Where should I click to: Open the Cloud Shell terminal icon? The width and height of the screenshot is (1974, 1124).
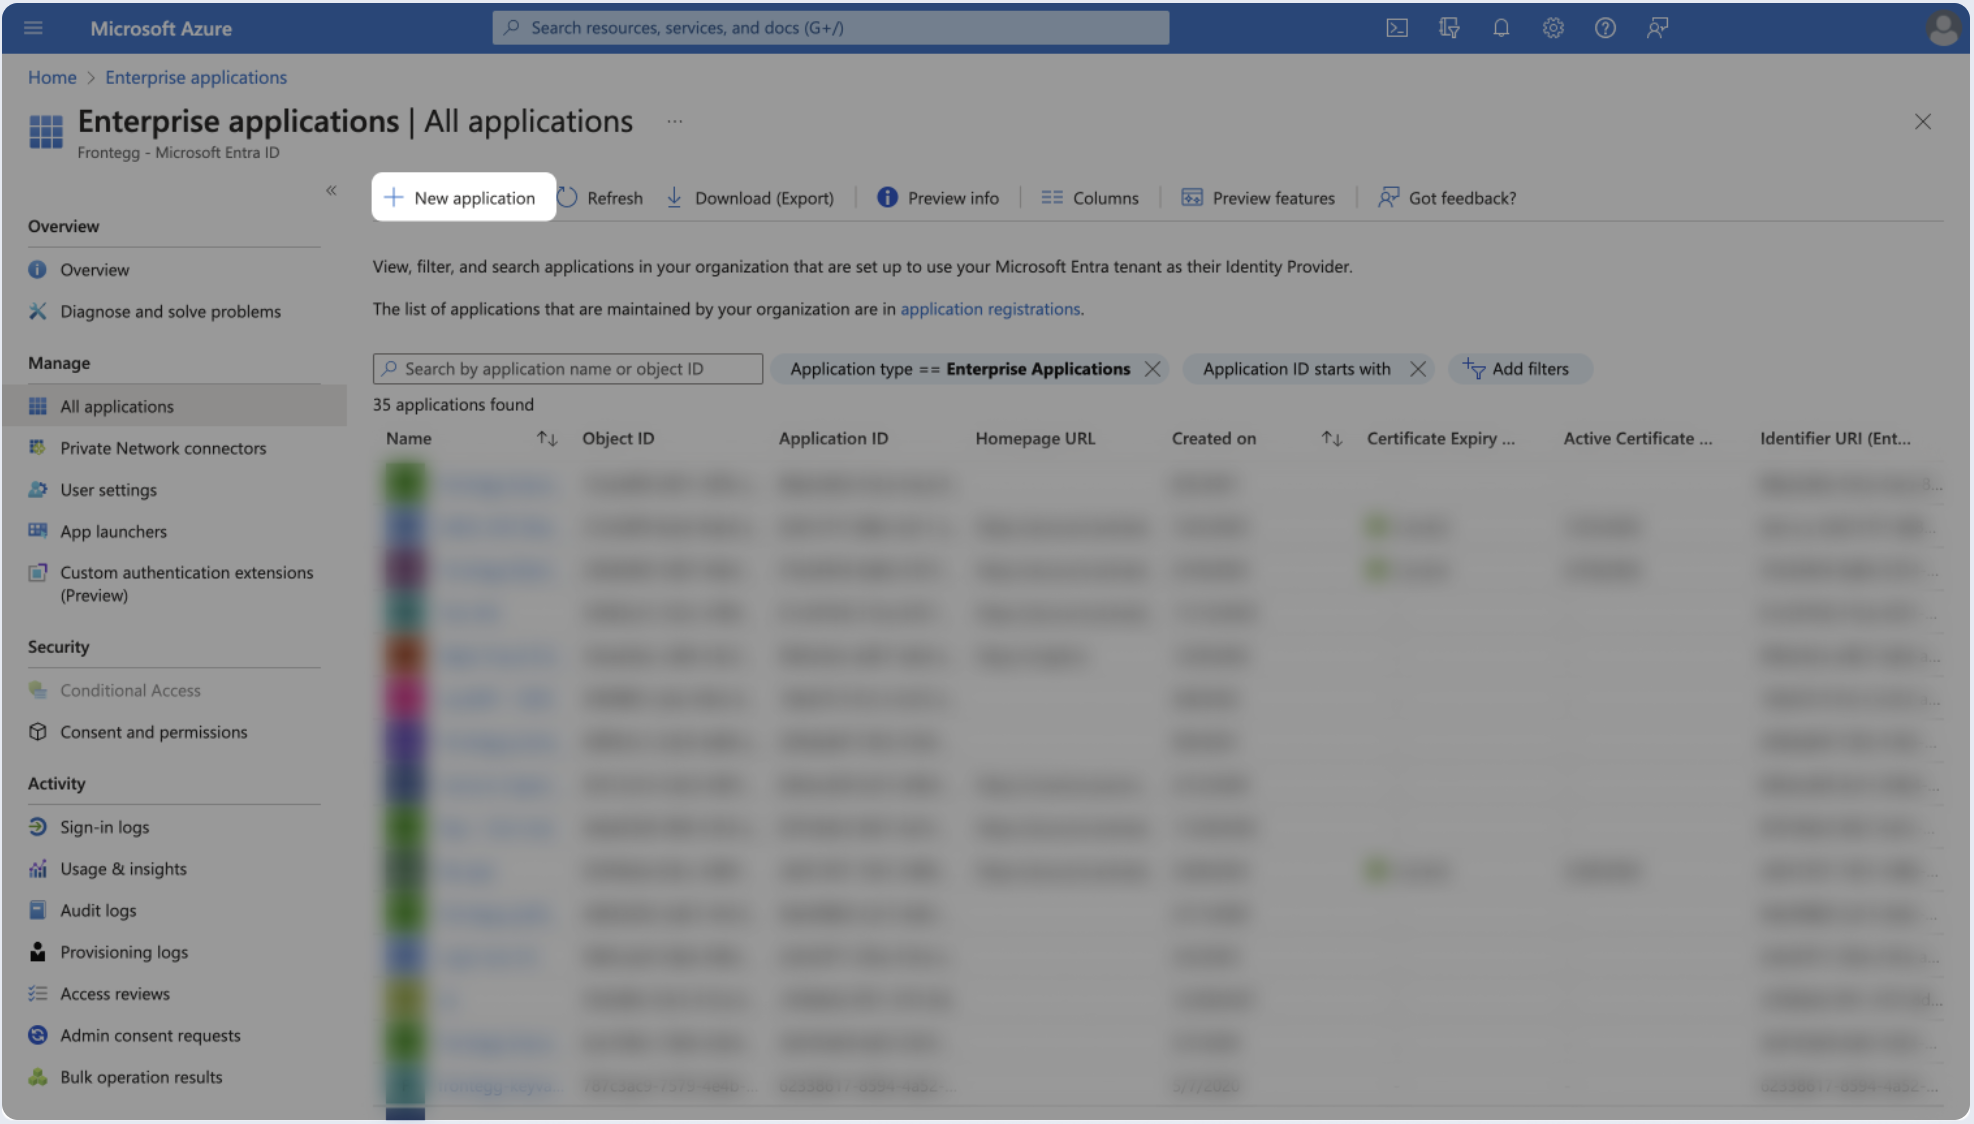[1397, 28]
